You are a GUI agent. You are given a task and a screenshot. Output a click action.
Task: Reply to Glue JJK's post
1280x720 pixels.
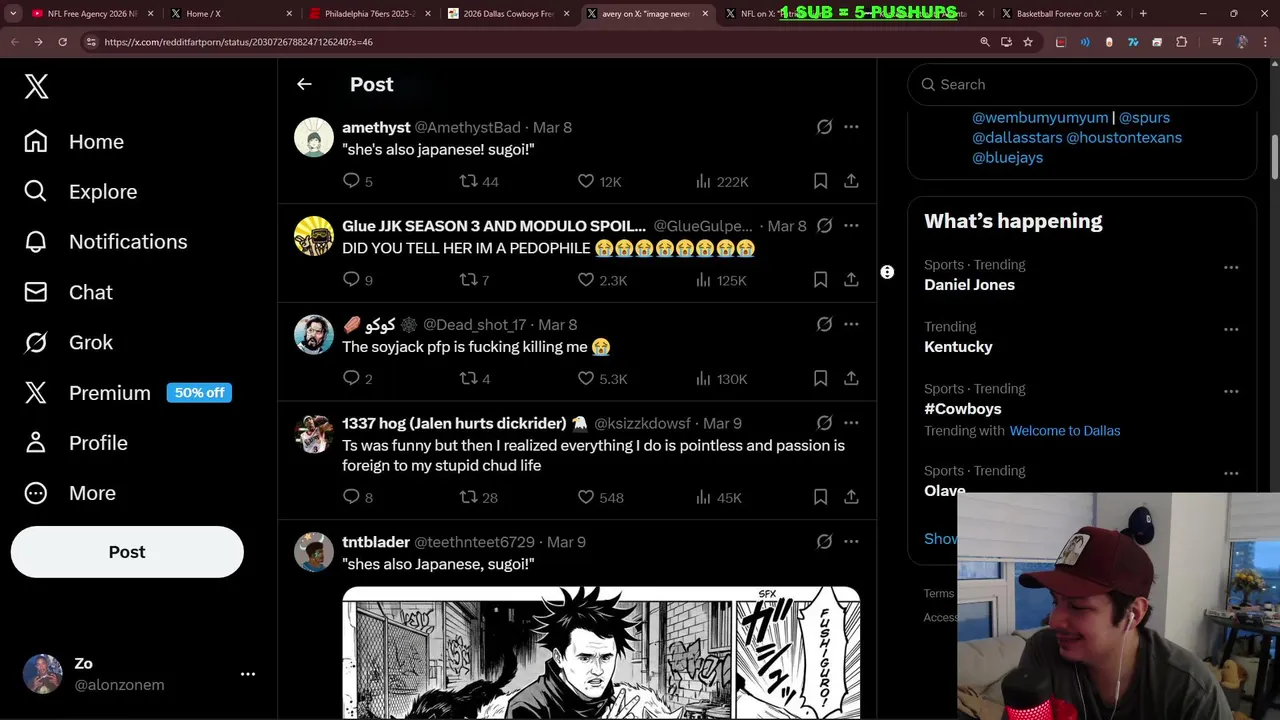pos(351,280)
